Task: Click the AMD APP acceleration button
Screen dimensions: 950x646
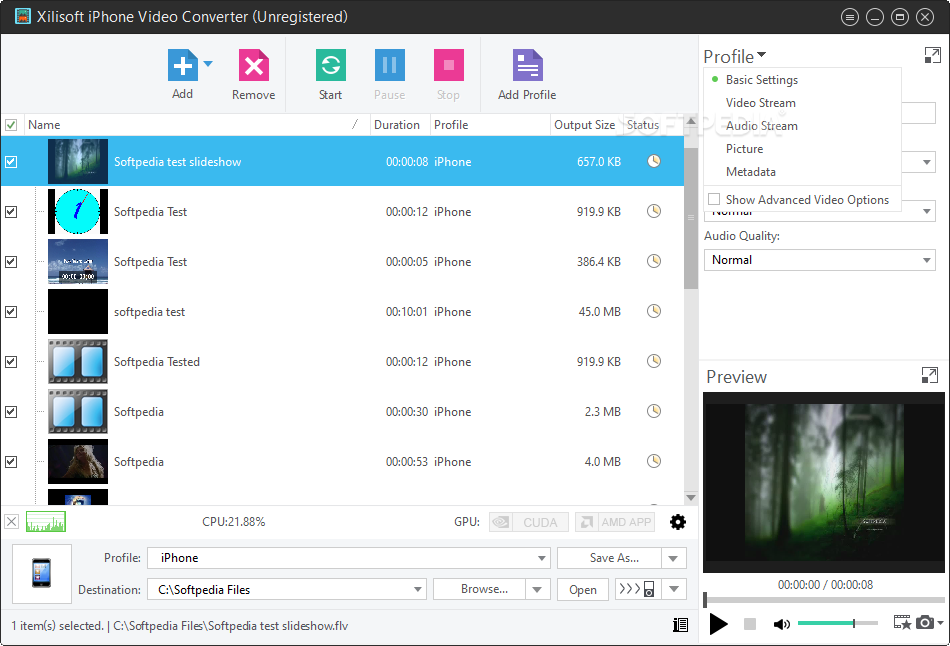Action: pyautogui.click(x=615, y=522)
